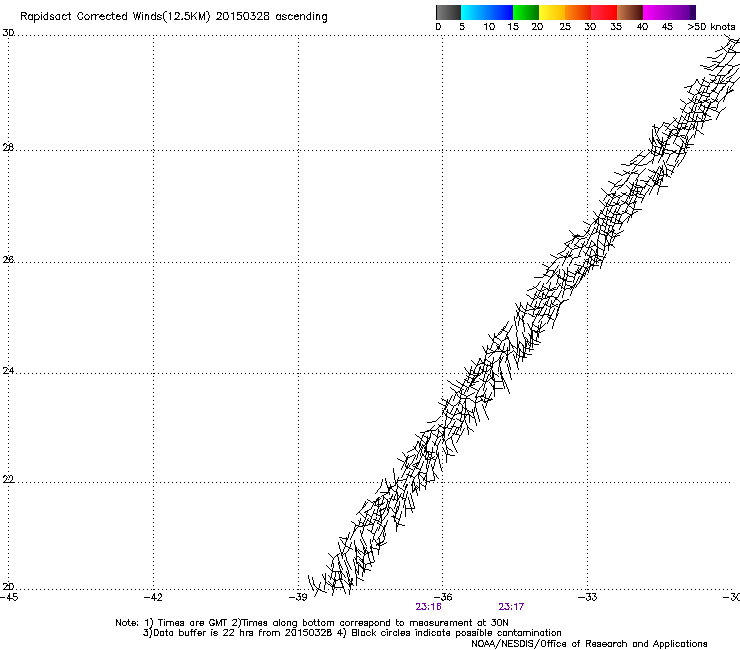The height and width of the screenshot is (650, 740).
Task: Click the -39 longitude axis label
Action: (x=298, y=597)
